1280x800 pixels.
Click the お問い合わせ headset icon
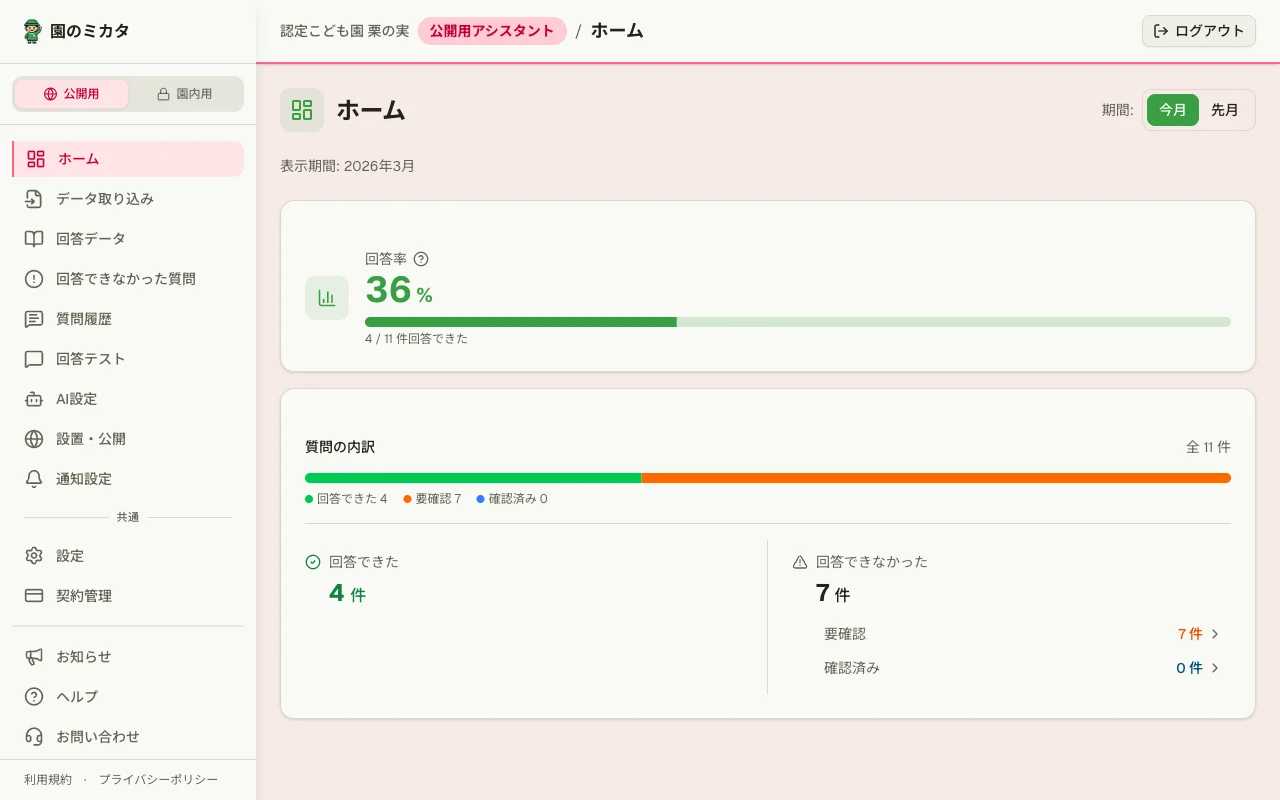pyautogui.click(x=34, y=737)
